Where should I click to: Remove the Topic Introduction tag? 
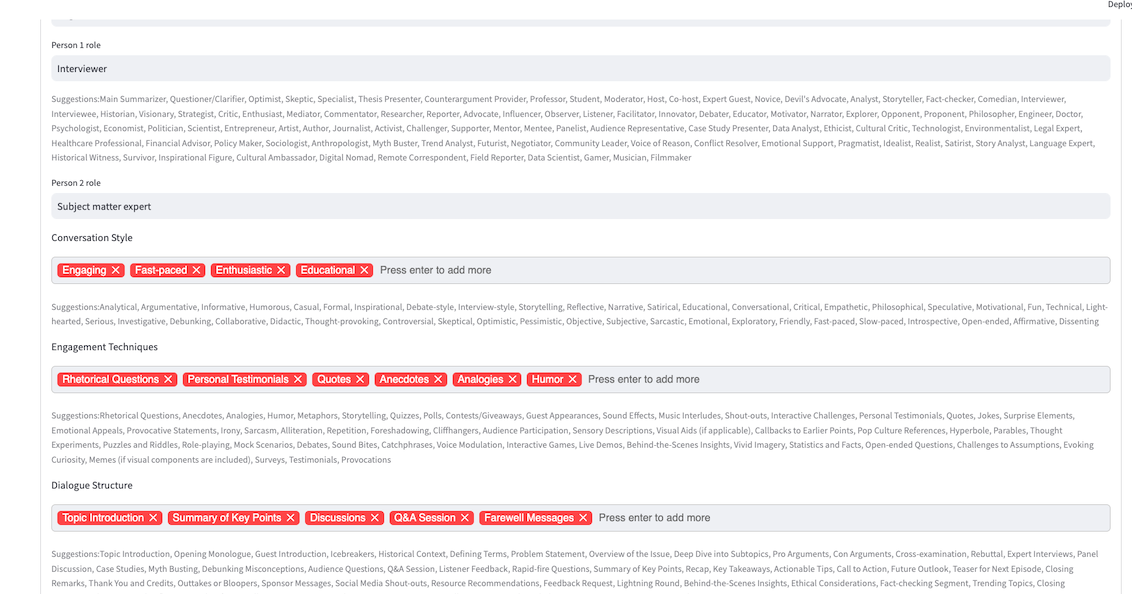click(x=153, y=518)
